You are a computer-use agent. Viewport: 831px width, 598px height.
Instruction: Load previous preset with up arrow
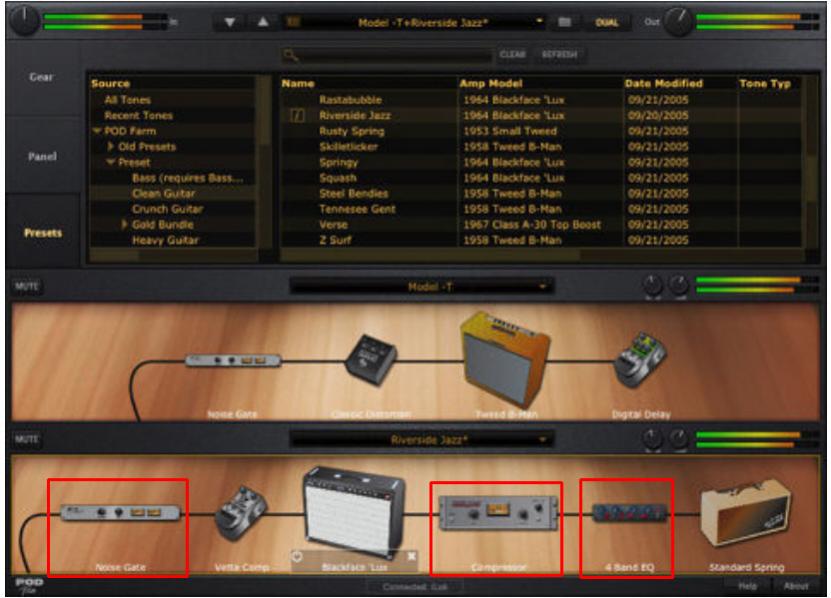pos(263,22)
